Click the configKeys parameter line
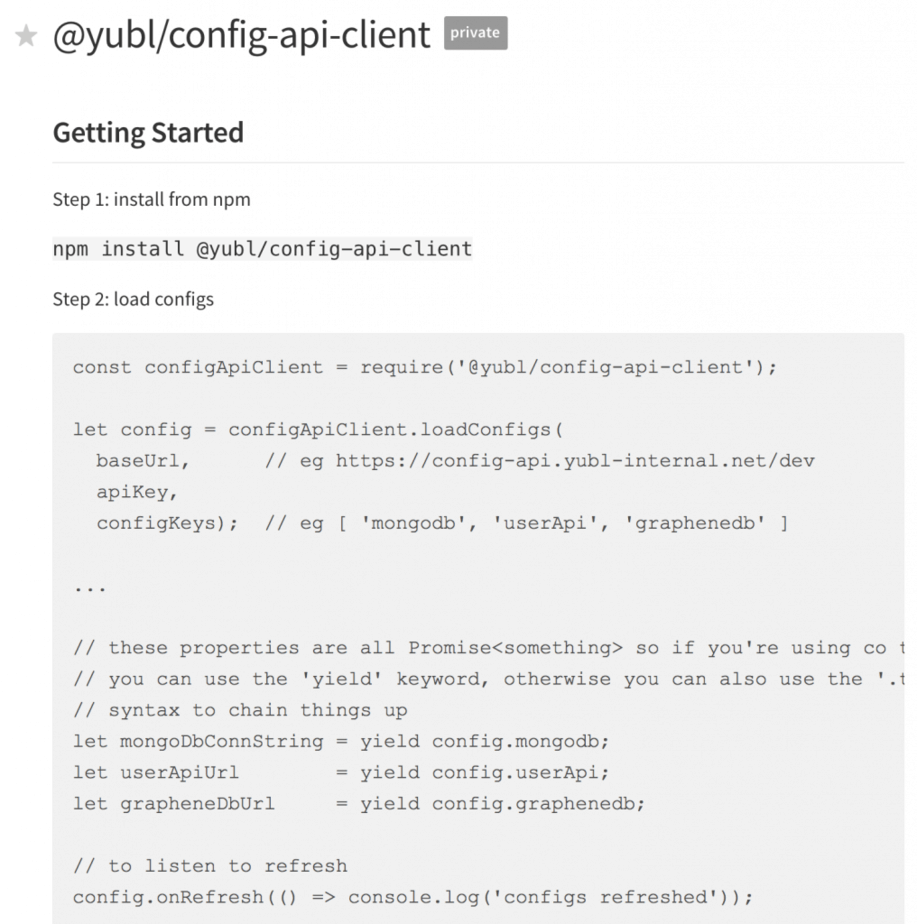917x924 pixels. 441,523
